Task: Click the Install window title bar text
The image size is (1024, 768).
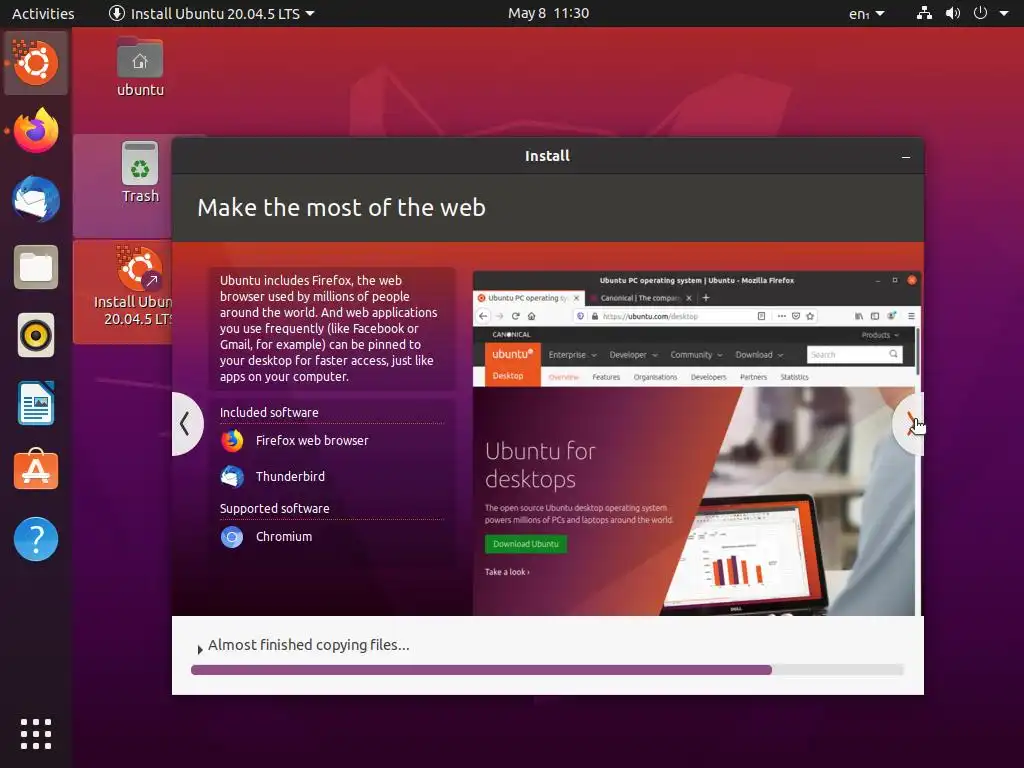Action: [x=547, y=156]
